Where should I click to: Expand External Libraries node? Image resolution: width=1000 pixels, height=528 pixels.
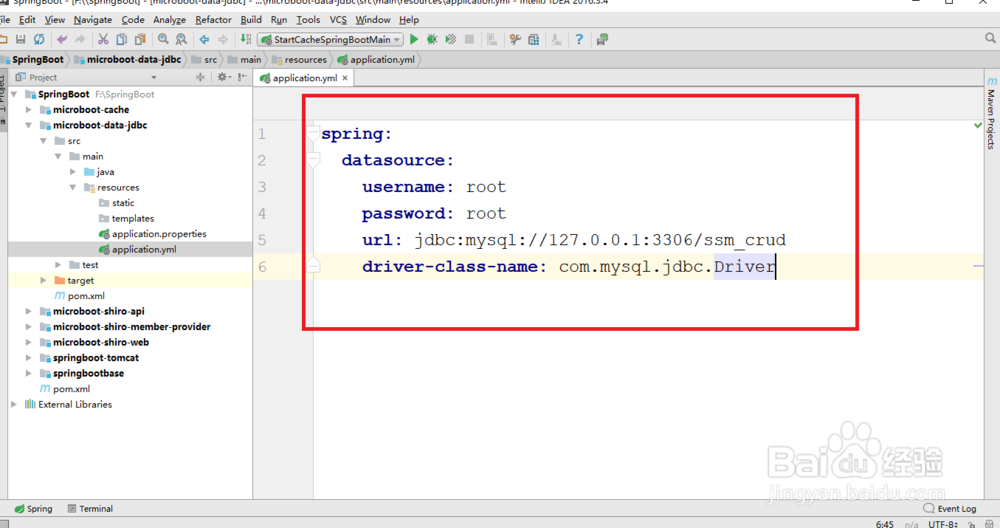[13, 404]
